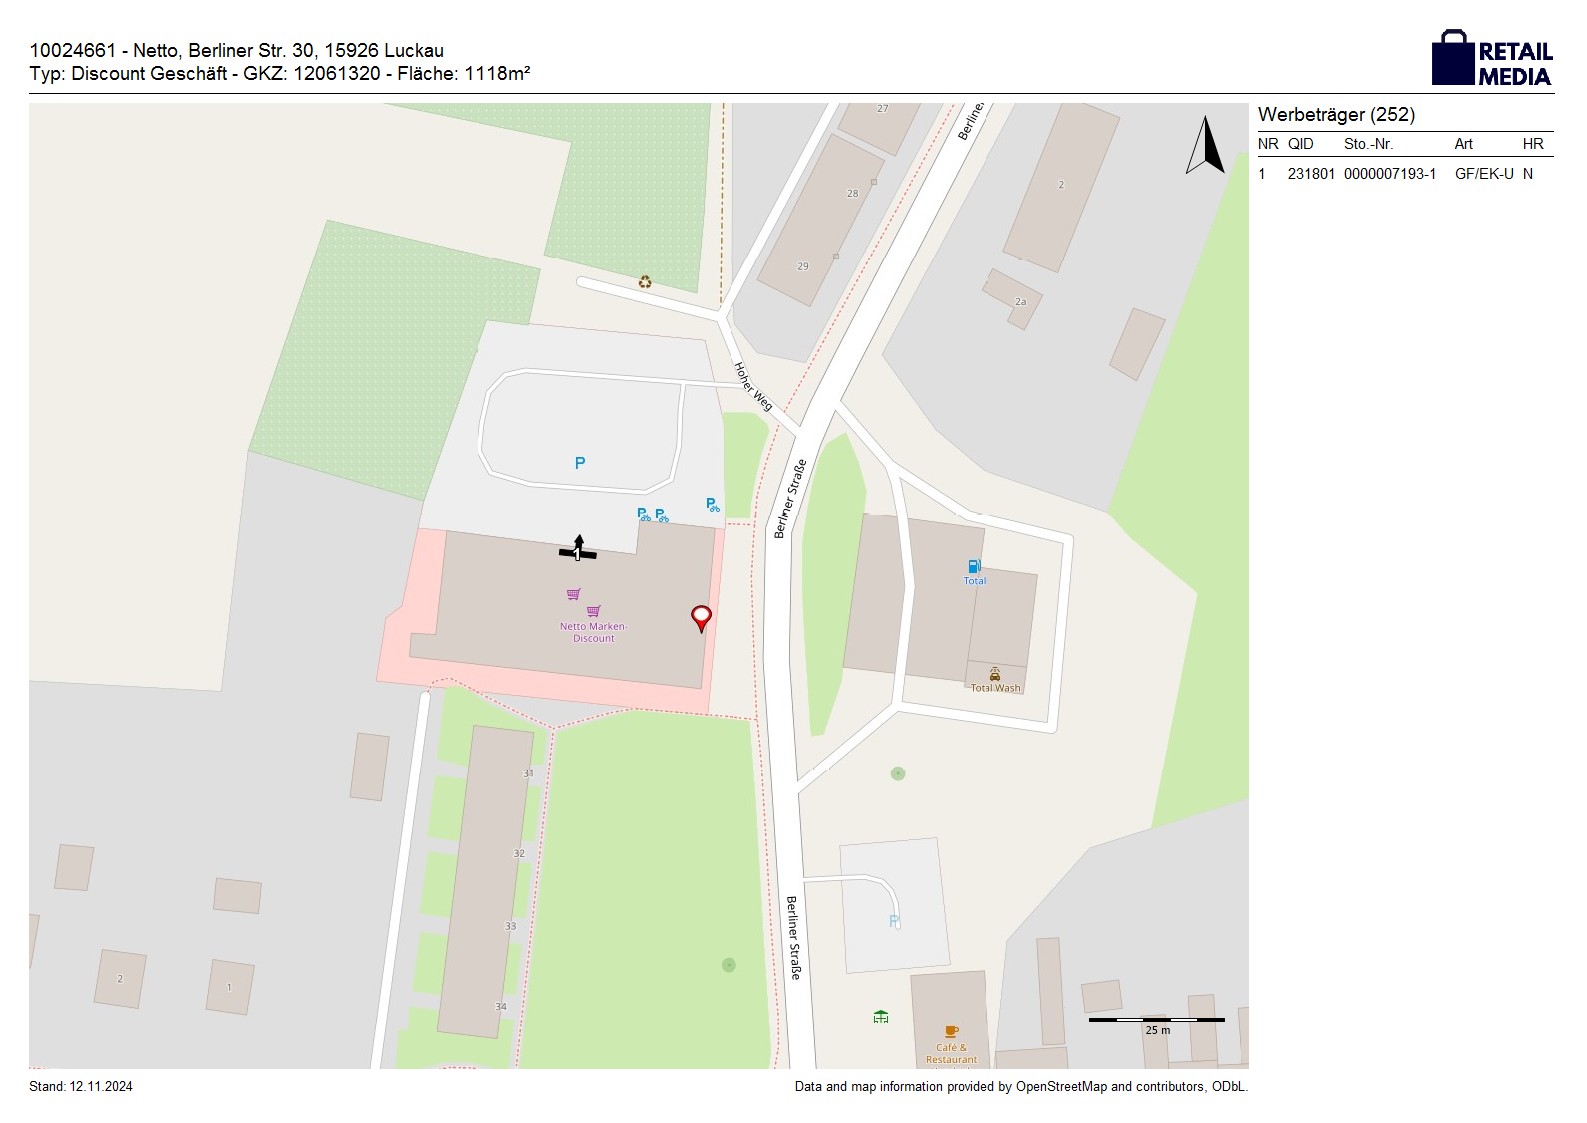The height and width of the screenshot is (1123, 1587).
Task: Click the red location pin on Netto building
Action: tap(701, 617)
